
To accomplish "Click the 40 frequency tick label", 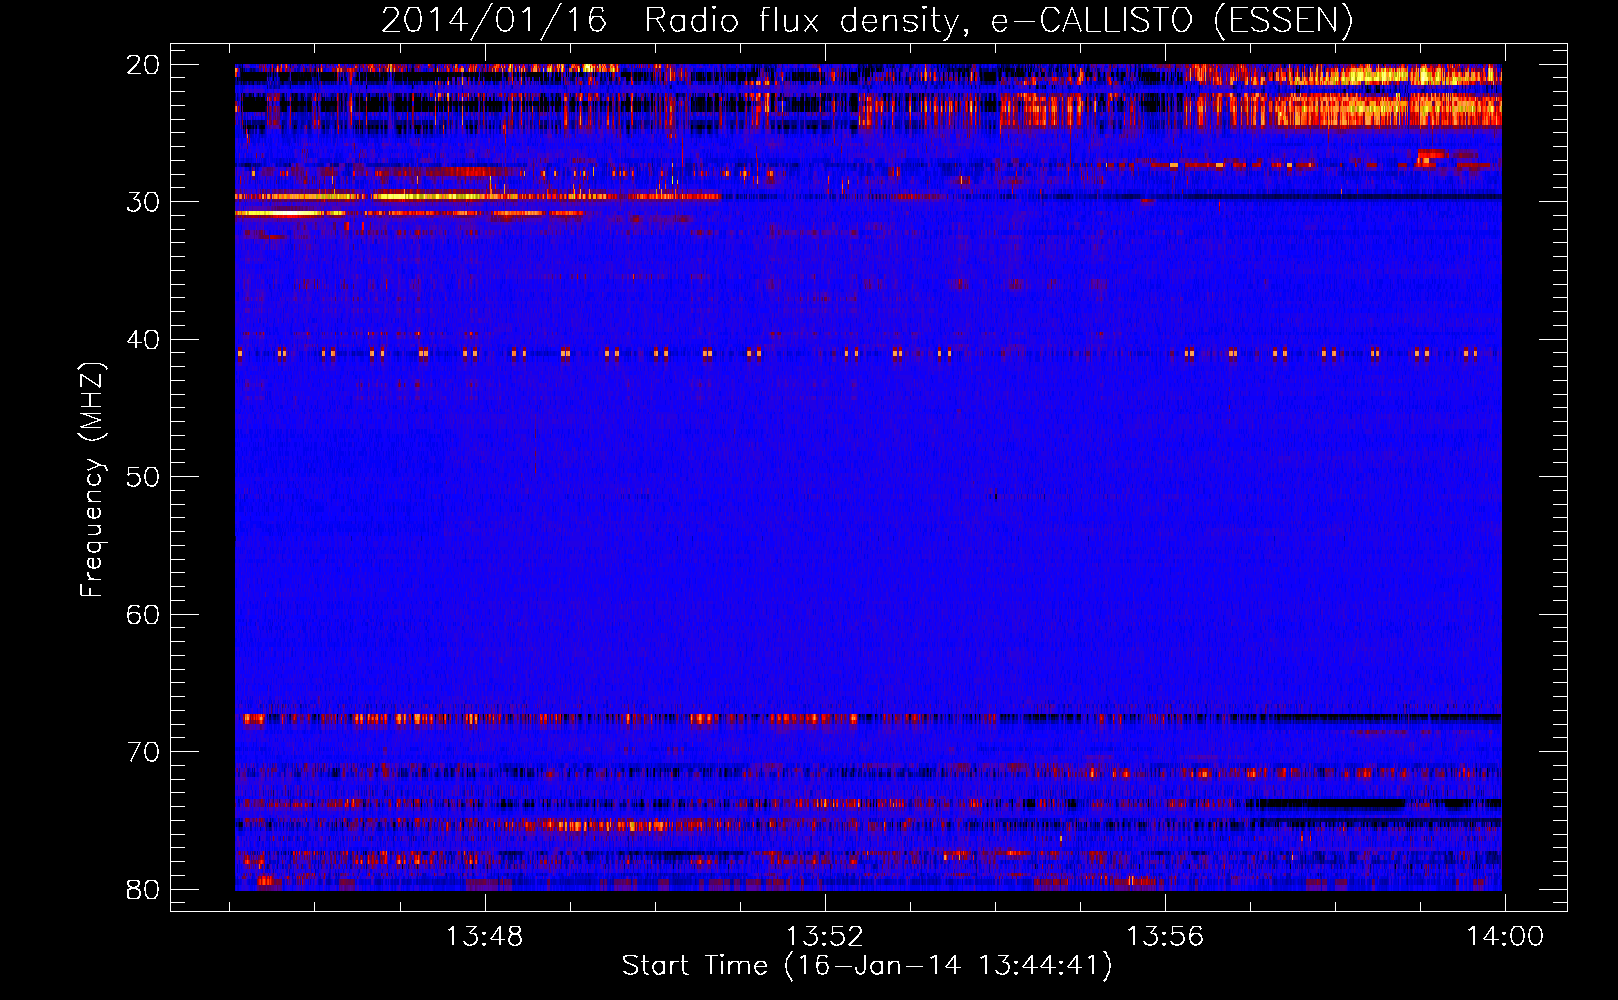I will [x=143, y=340].
